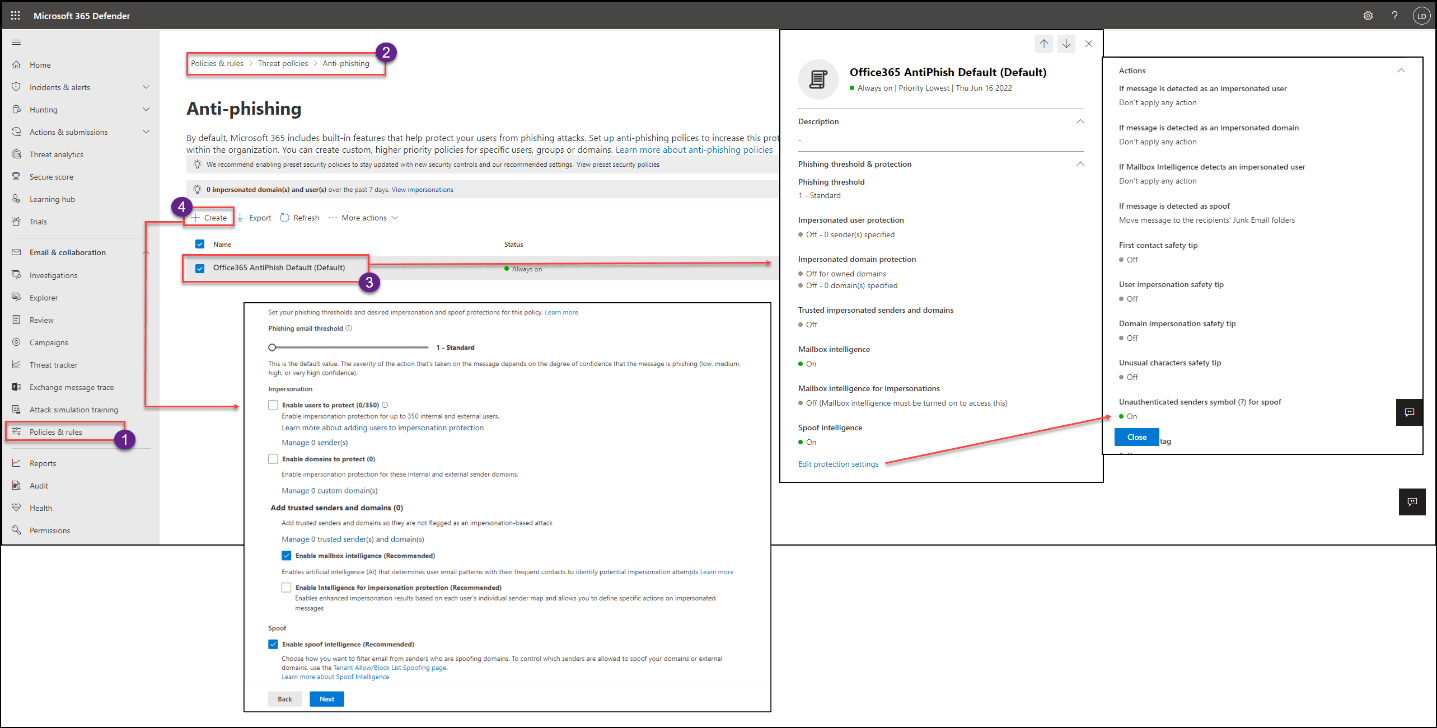Uncheck Enable spoof intelligence

pyautogui.click(x=273, y=644)
